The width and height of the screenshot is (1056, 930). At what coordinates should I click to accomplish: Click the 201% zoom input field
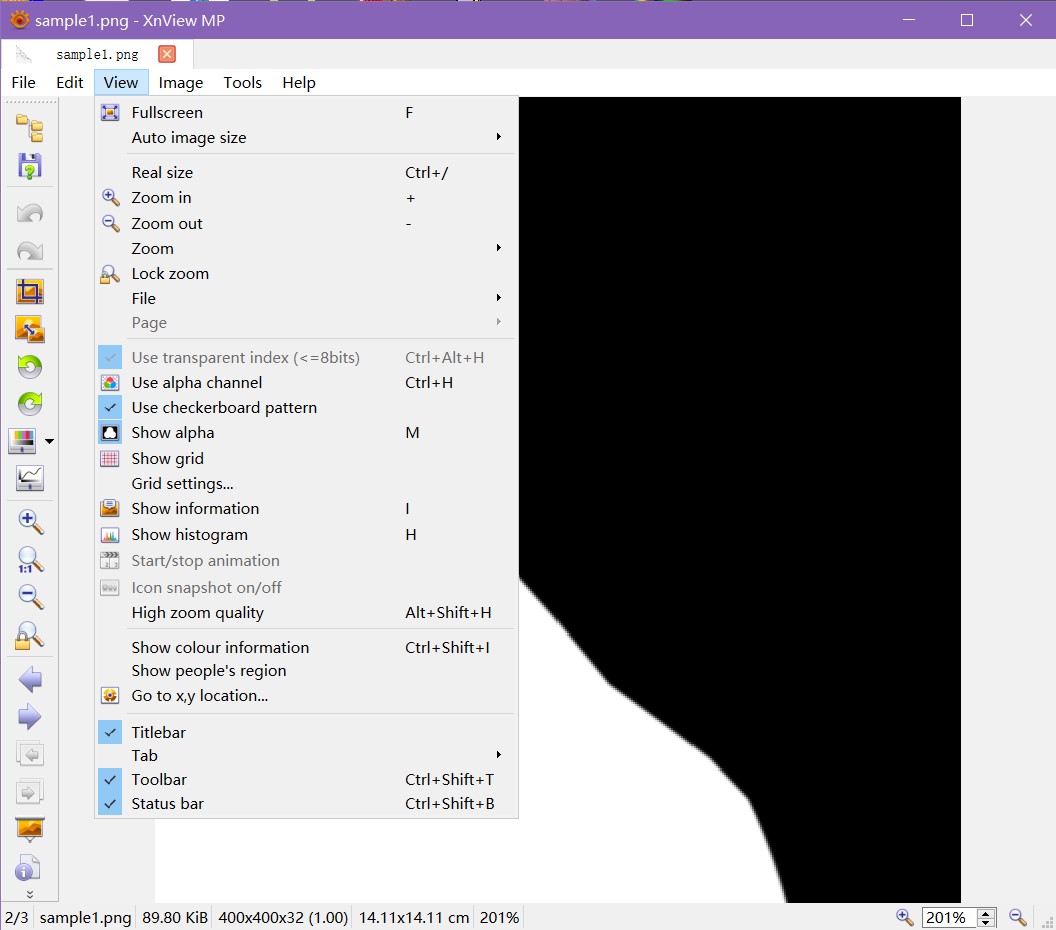[x=950, y=917]
